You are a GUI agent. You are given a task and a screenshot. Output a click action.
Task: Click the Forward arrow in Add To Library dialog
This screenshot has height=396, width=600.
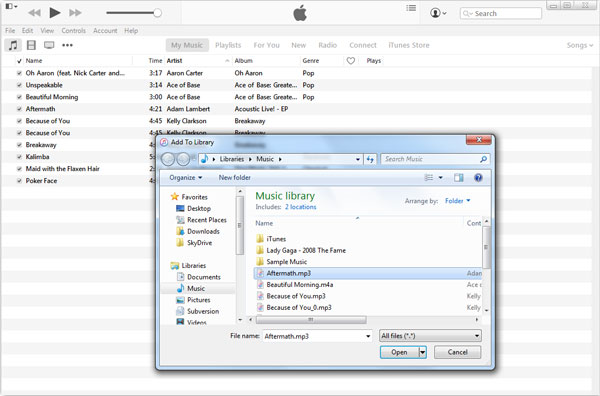183,159
